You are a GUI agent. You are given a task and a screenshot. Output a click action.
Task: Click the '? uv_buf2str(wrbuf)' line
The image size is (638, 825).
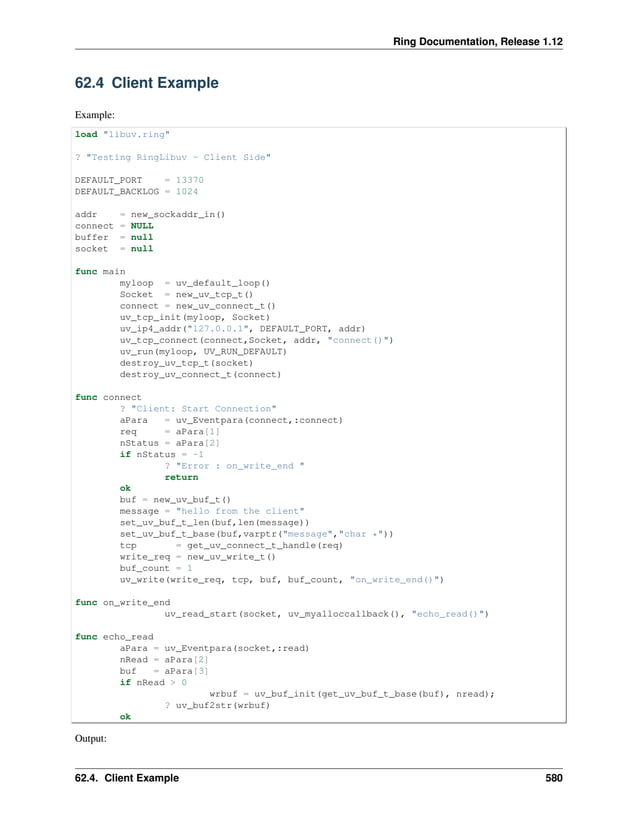click(x=217, y=706)
